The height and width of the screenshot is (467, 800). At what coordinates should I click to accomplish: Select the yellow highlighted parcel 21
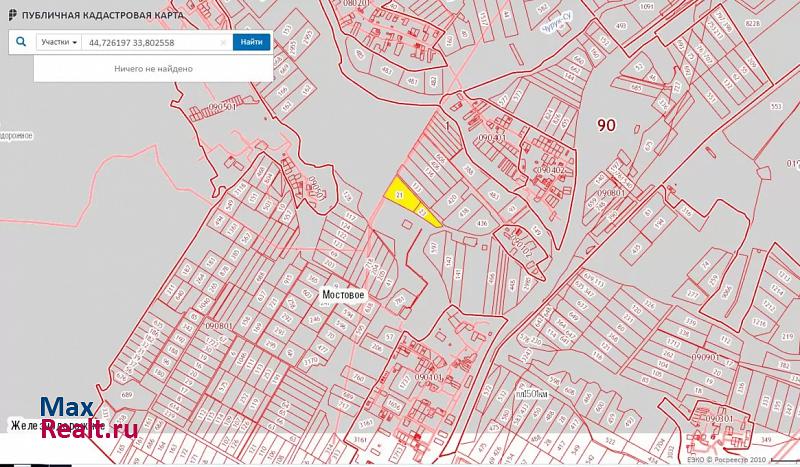click(398, 193)
